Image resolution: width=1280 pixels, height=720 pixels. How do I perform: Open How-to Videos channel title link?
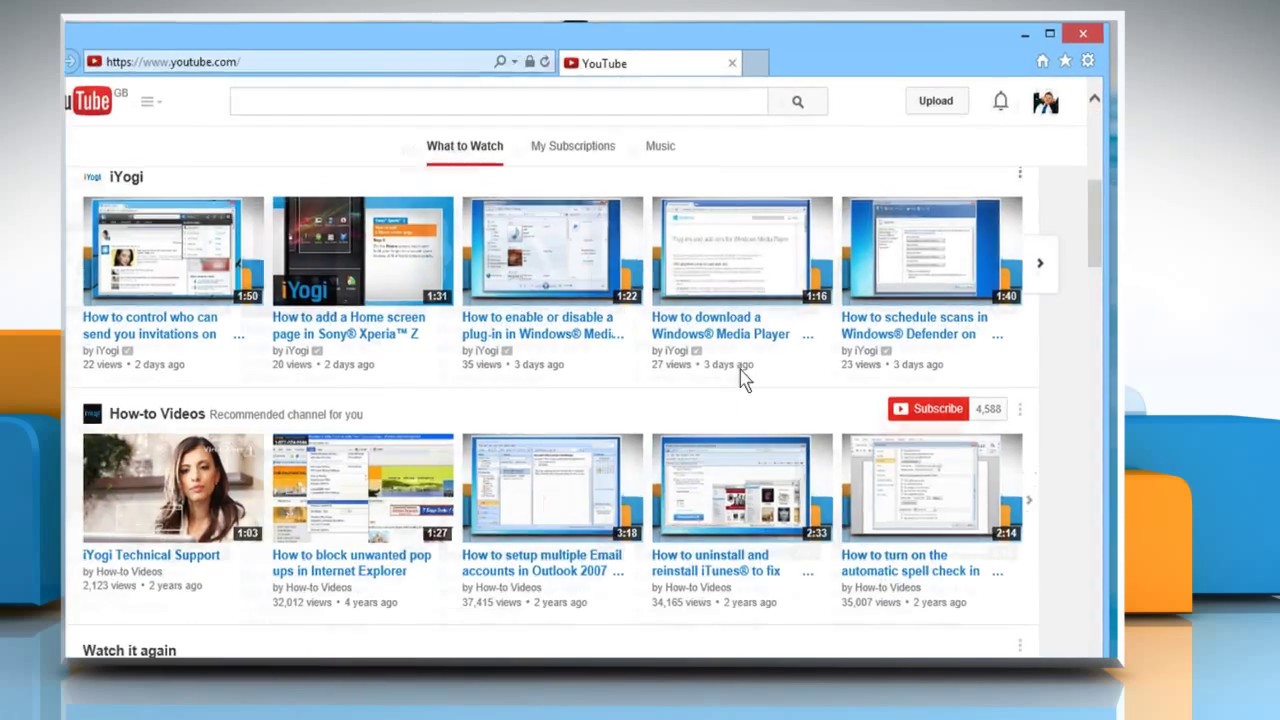(x=157, y=414)
